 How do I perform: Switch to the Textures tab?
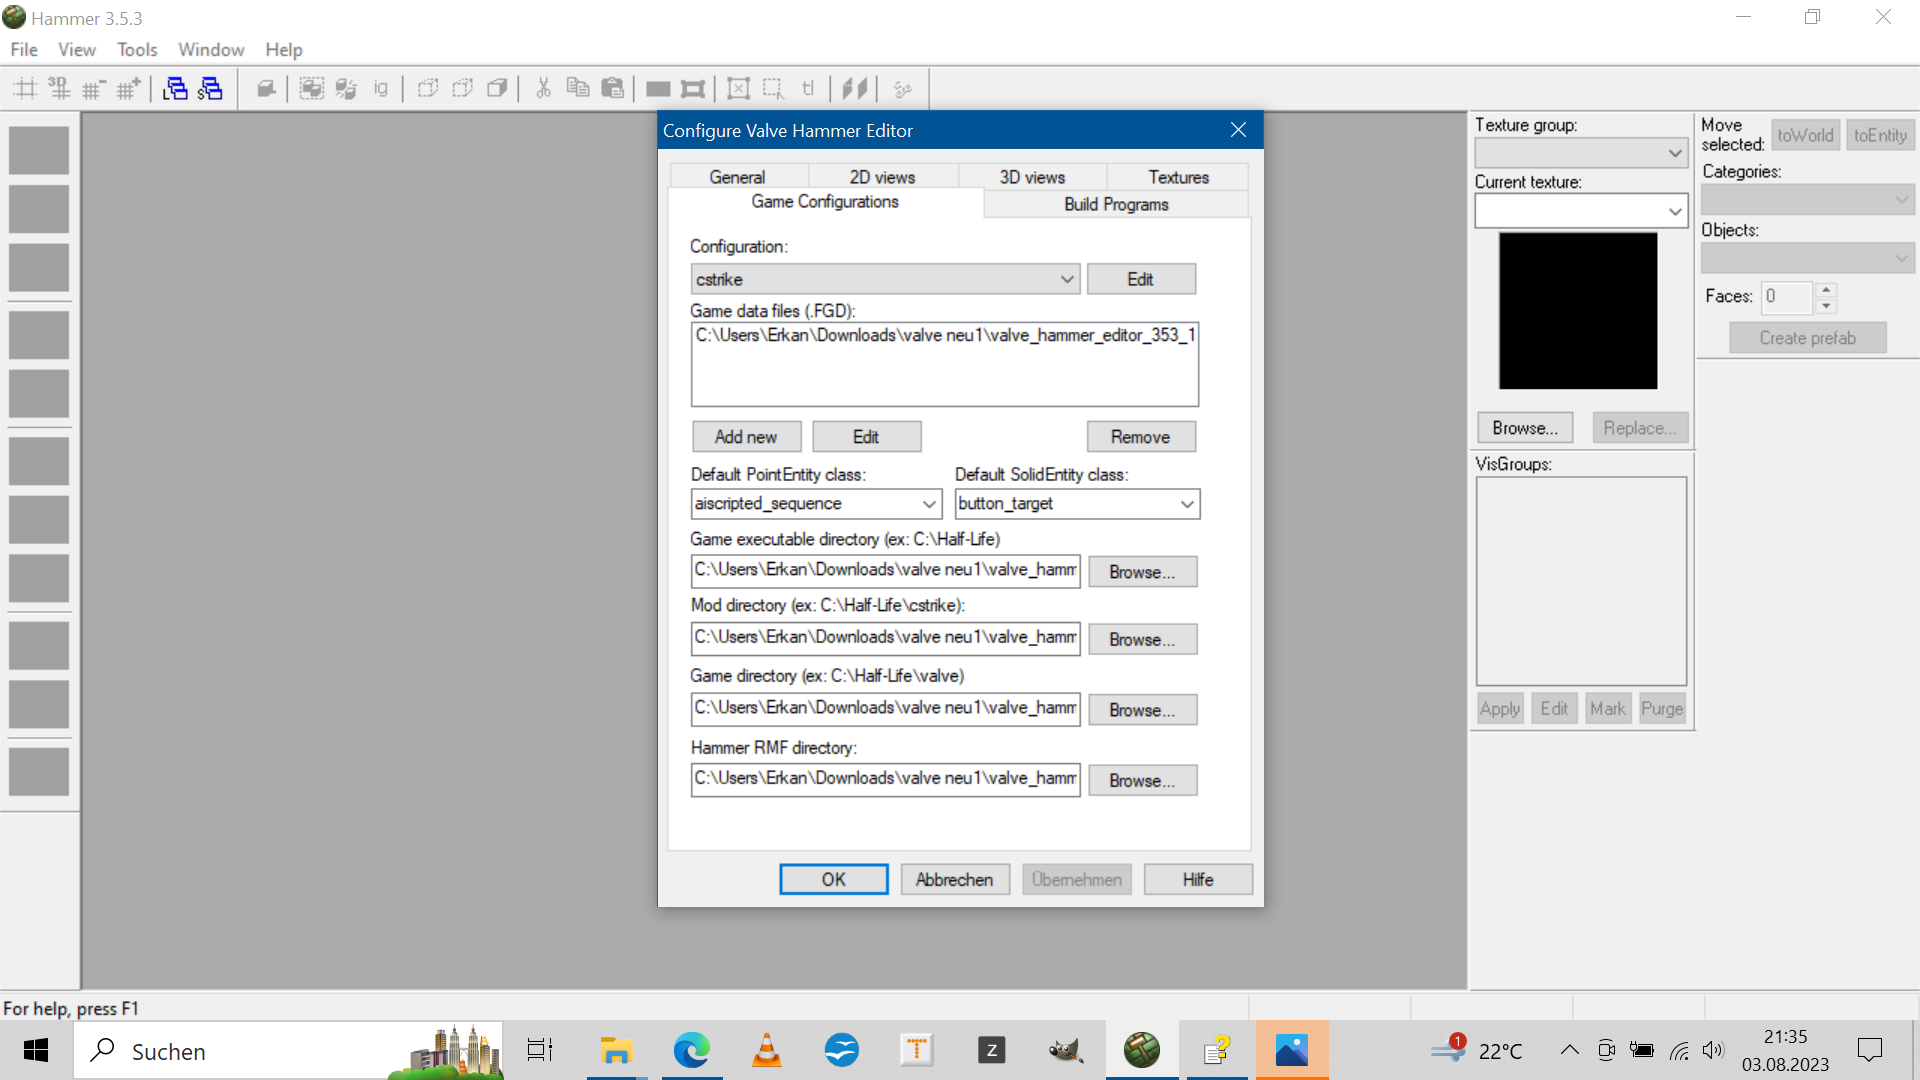(x=1178, y=177)
